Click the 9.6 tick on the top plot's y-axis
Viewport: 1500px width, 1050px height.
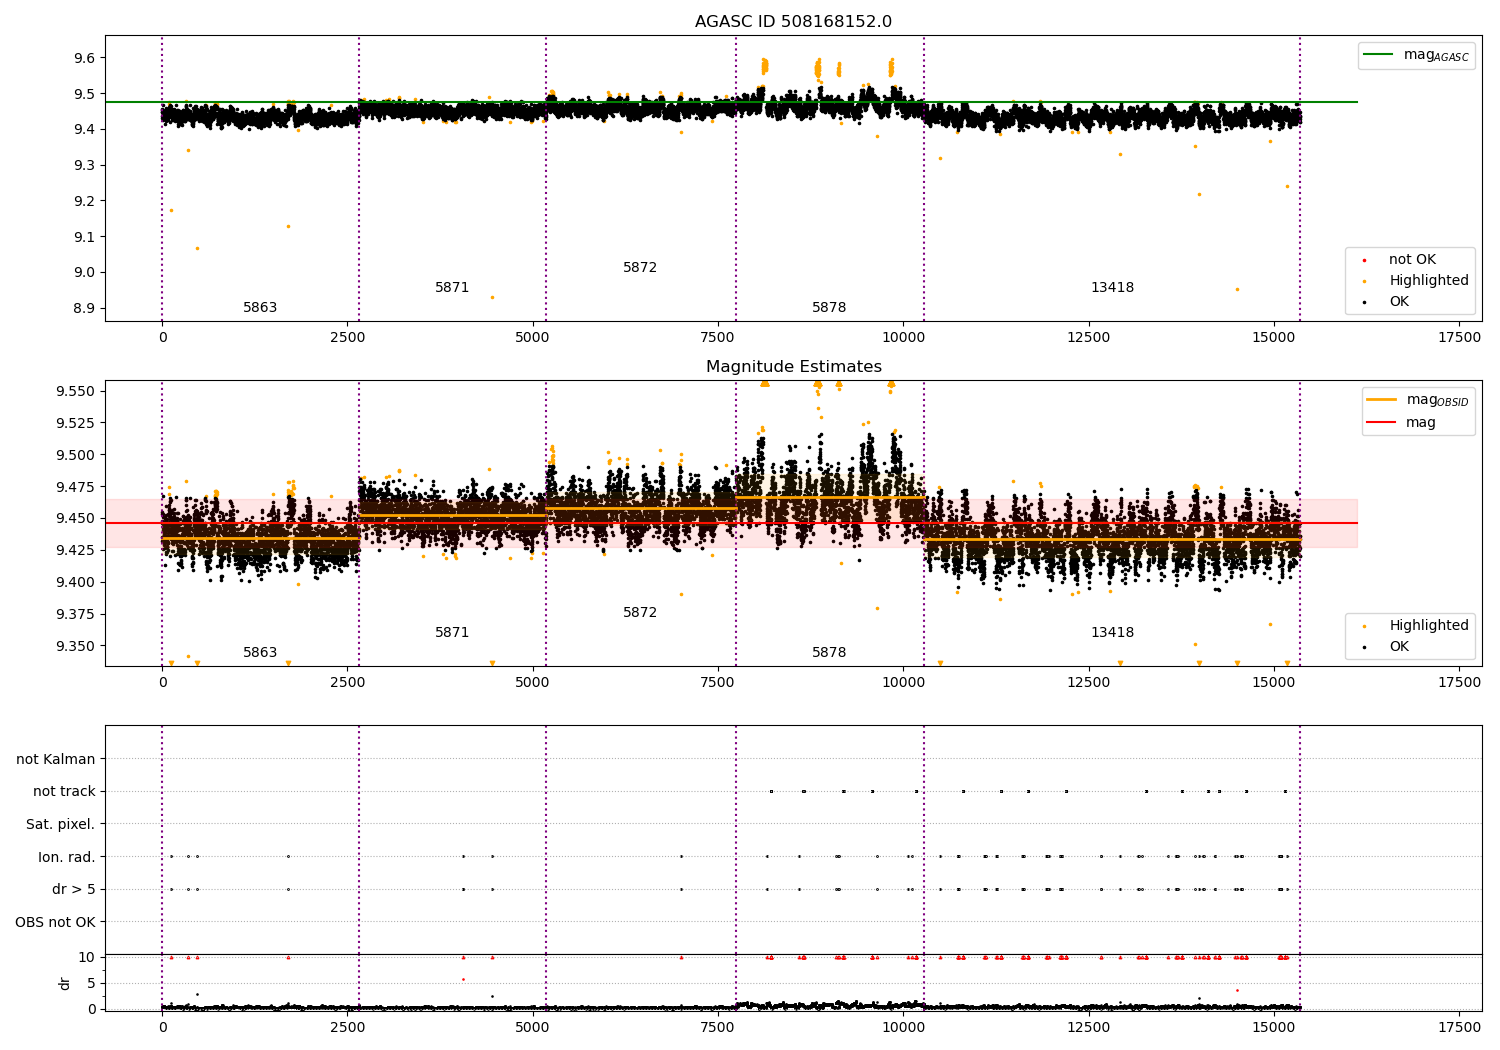coord(85,58)
